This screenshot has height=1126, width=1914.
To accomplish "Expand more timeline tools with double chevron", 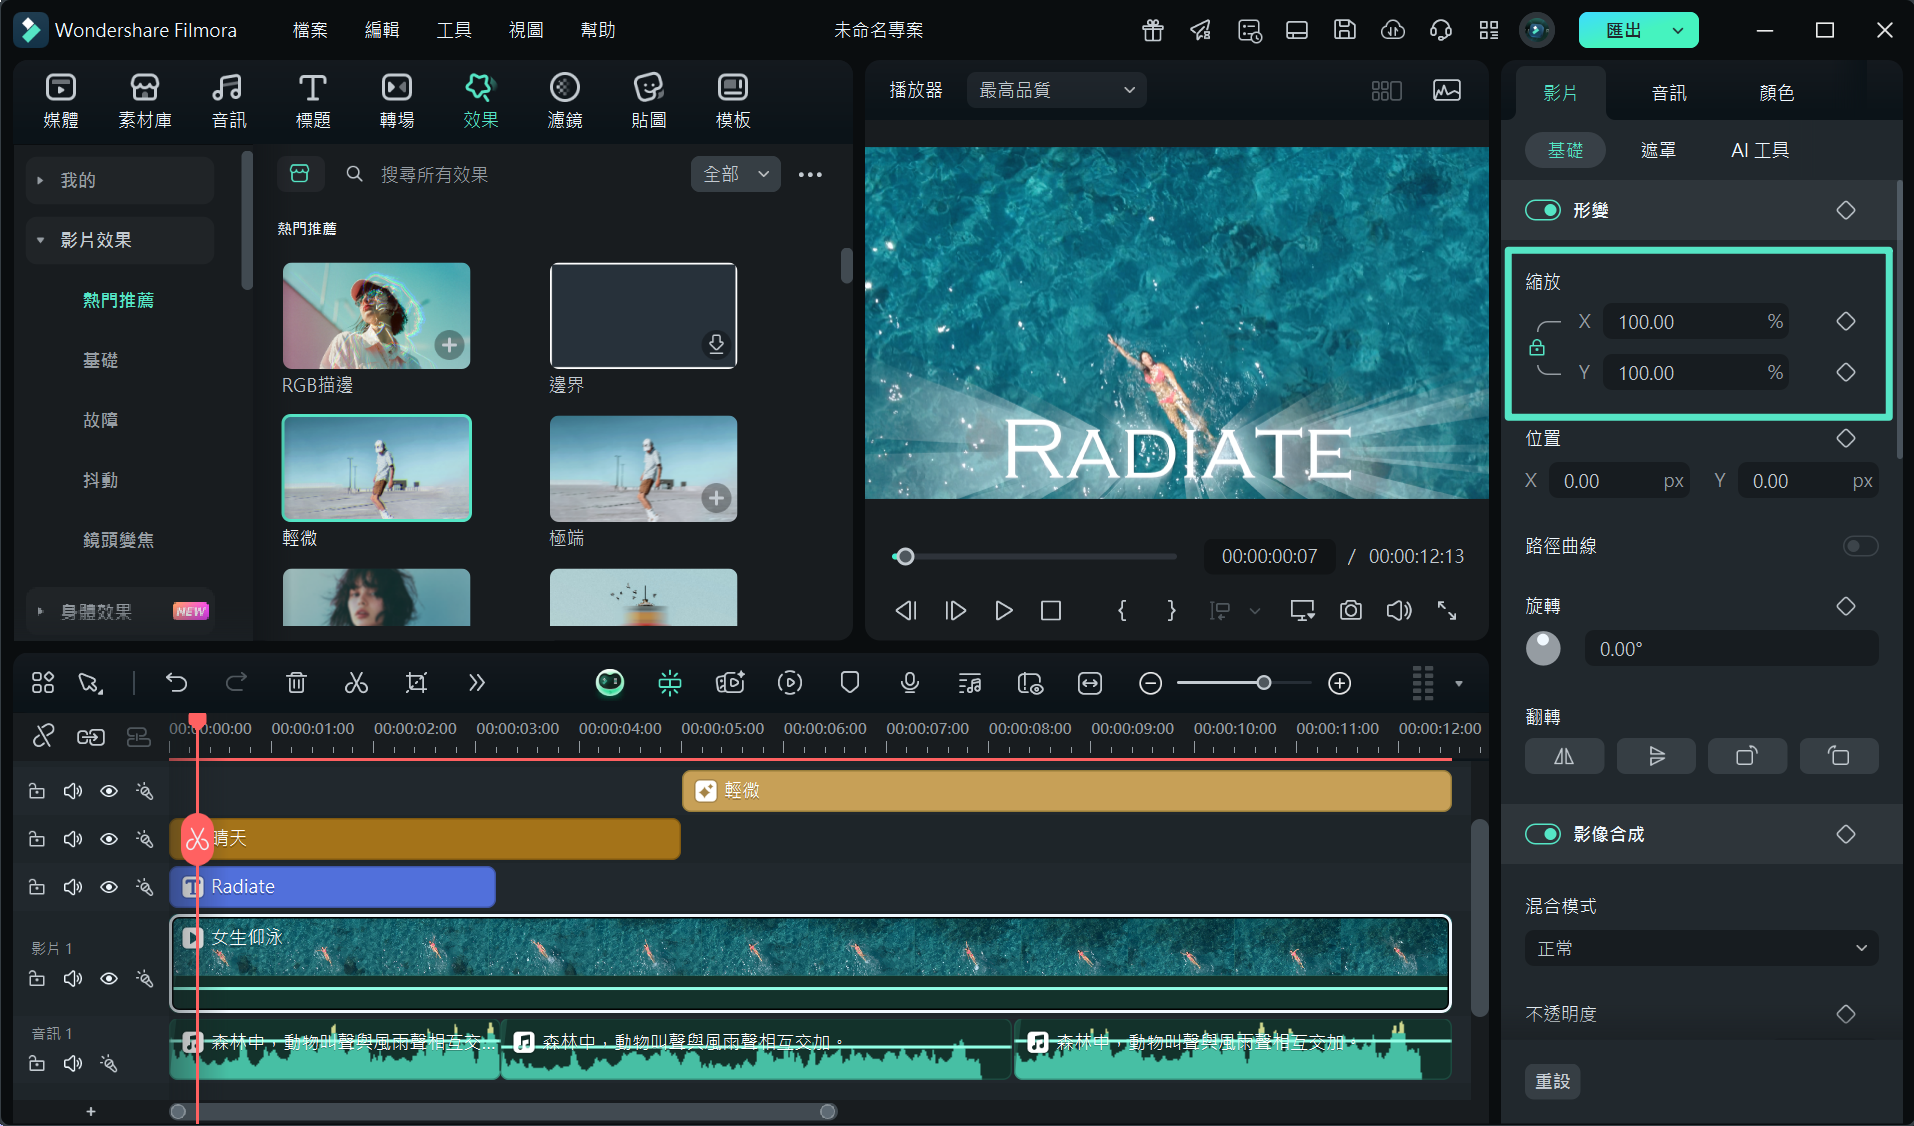I will [x=476, y=683].
